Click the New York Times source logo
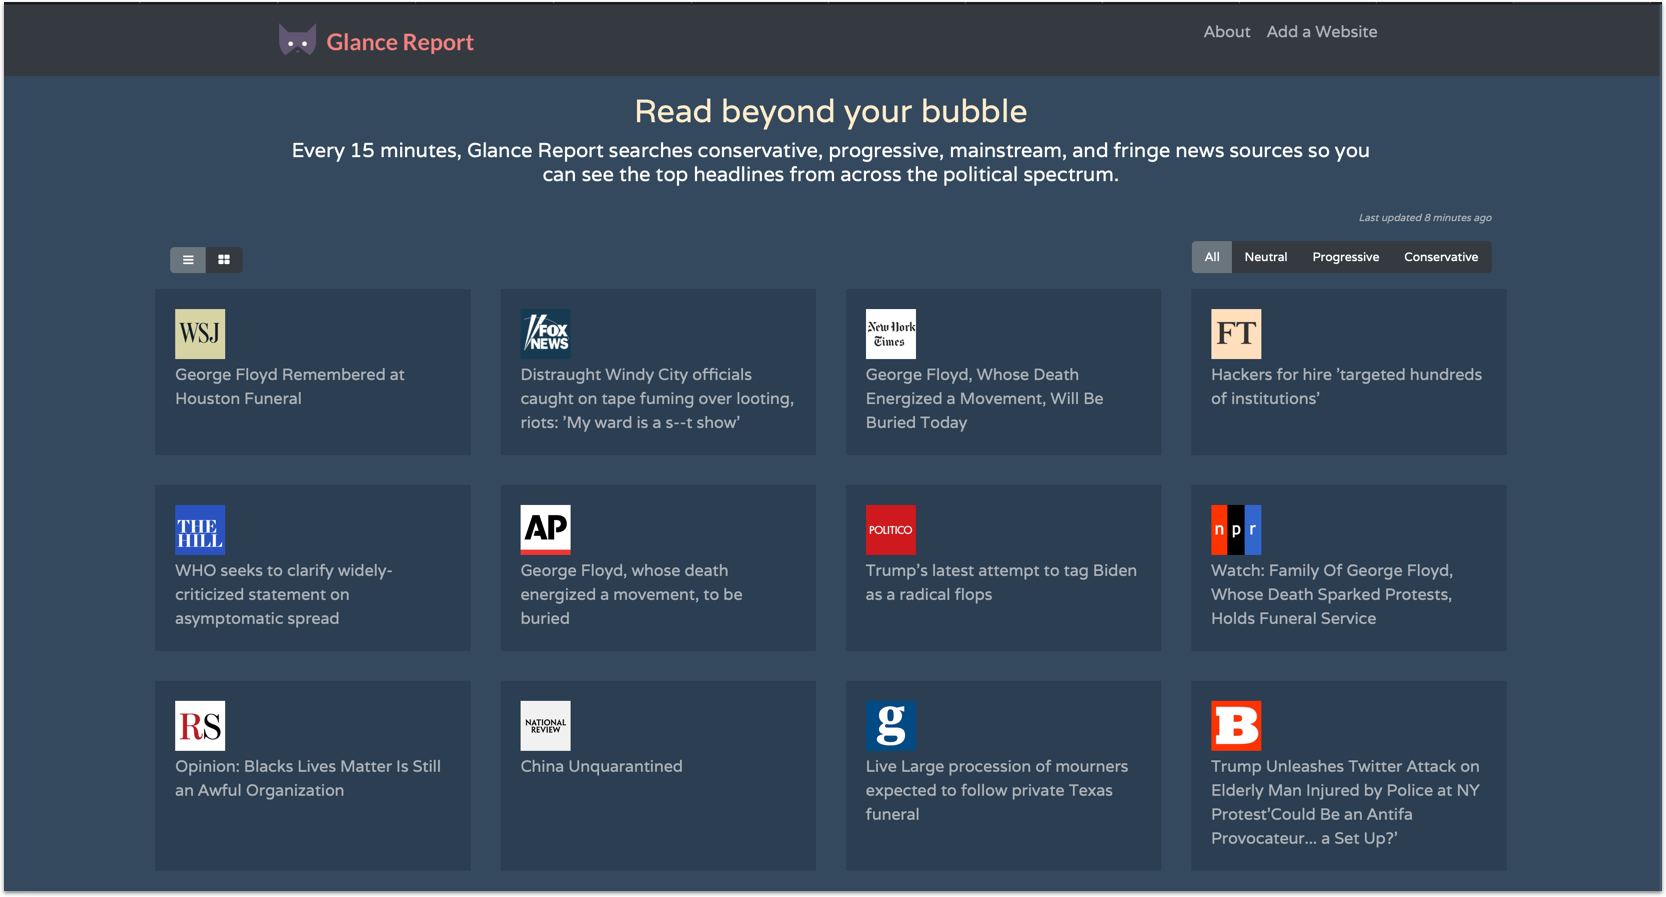The width and height of the screenshot is (1666, 897). pos(891,334)
